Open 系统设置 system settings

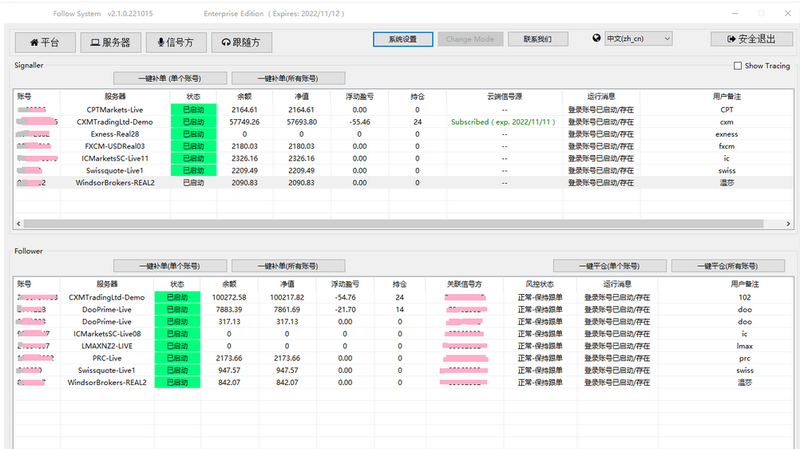pyautogui.click(x=403, y=39)
